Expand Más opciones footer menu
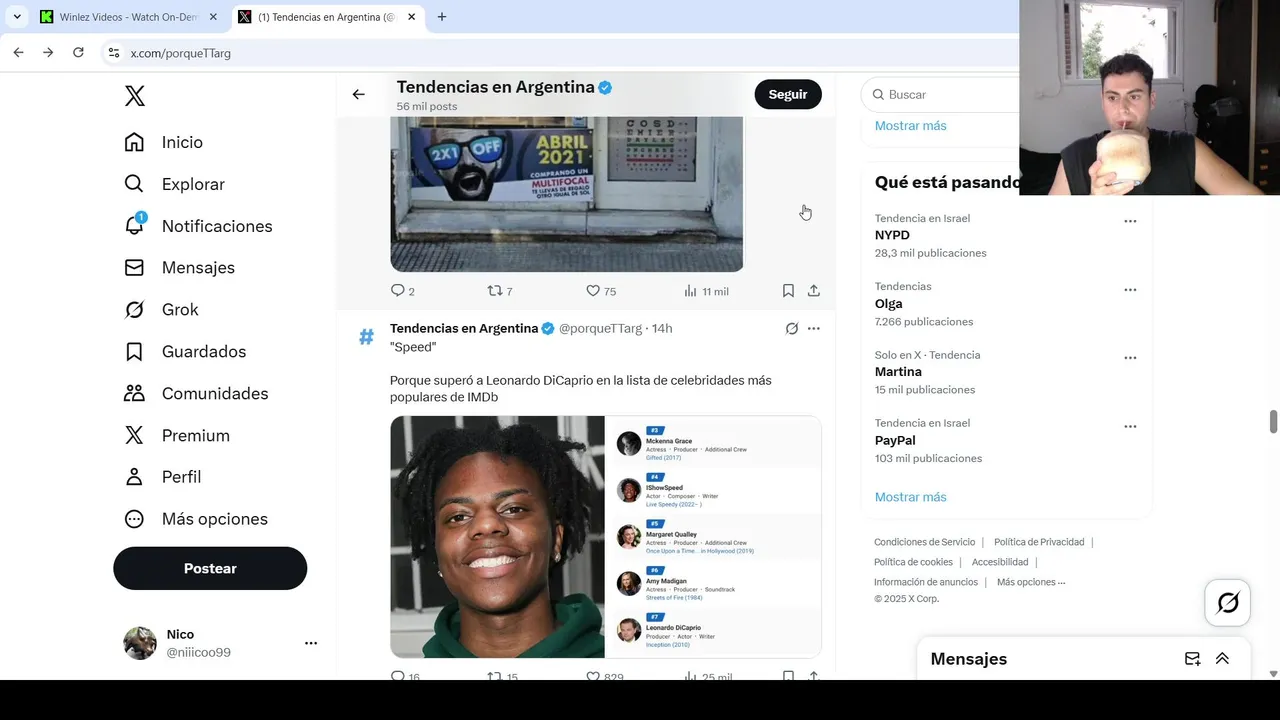The height and width of the screenshot is (720, 1280). pyautogui.click(x=1031, y=582)
